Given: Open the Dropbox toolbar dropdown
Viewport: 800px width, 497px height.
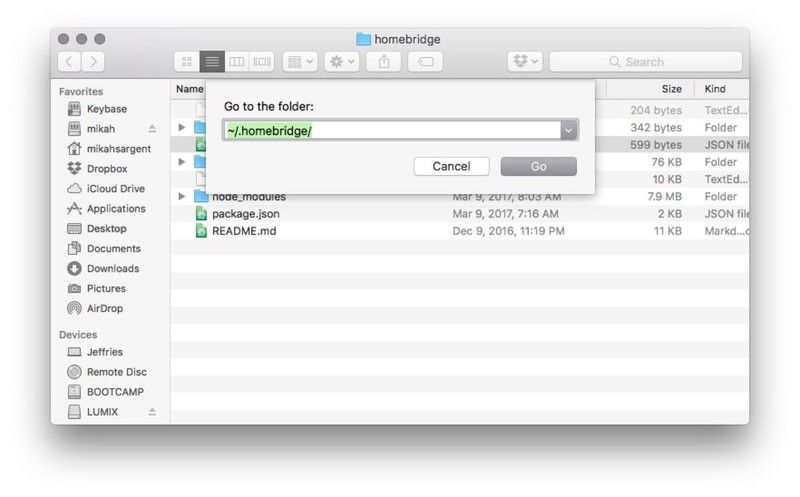Looking at the screenshot, I should (x=525, y=62).
